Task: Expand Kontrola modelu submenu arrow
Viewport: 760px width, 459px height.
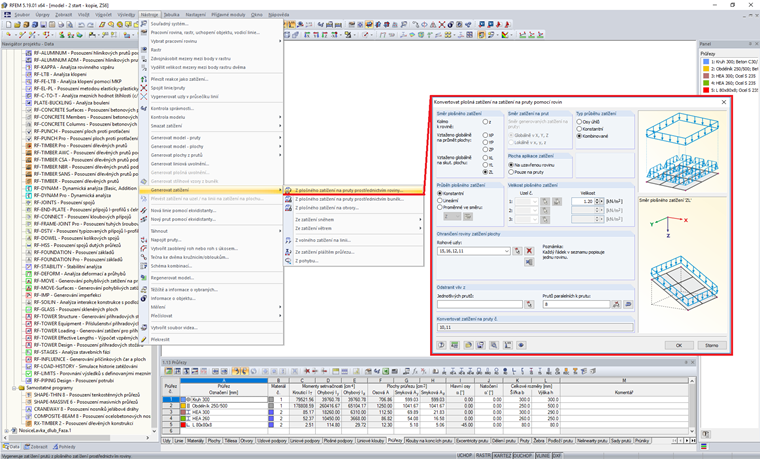Action: tap(280, 117)
